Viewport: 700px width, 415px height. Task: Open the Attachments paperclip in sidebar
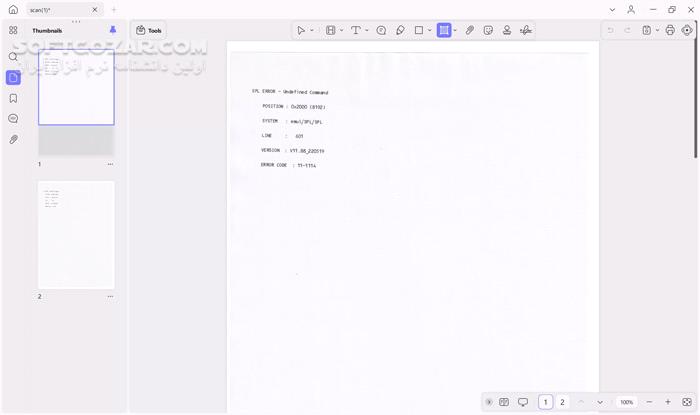[x=13, y=139]
